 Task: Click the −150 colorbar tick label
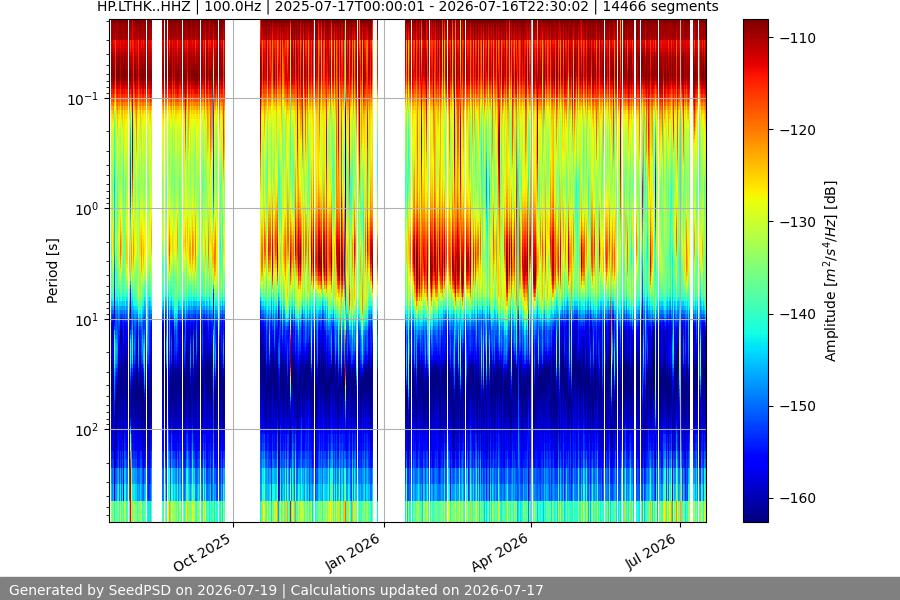pyautogui.click(x=798, y=406)
